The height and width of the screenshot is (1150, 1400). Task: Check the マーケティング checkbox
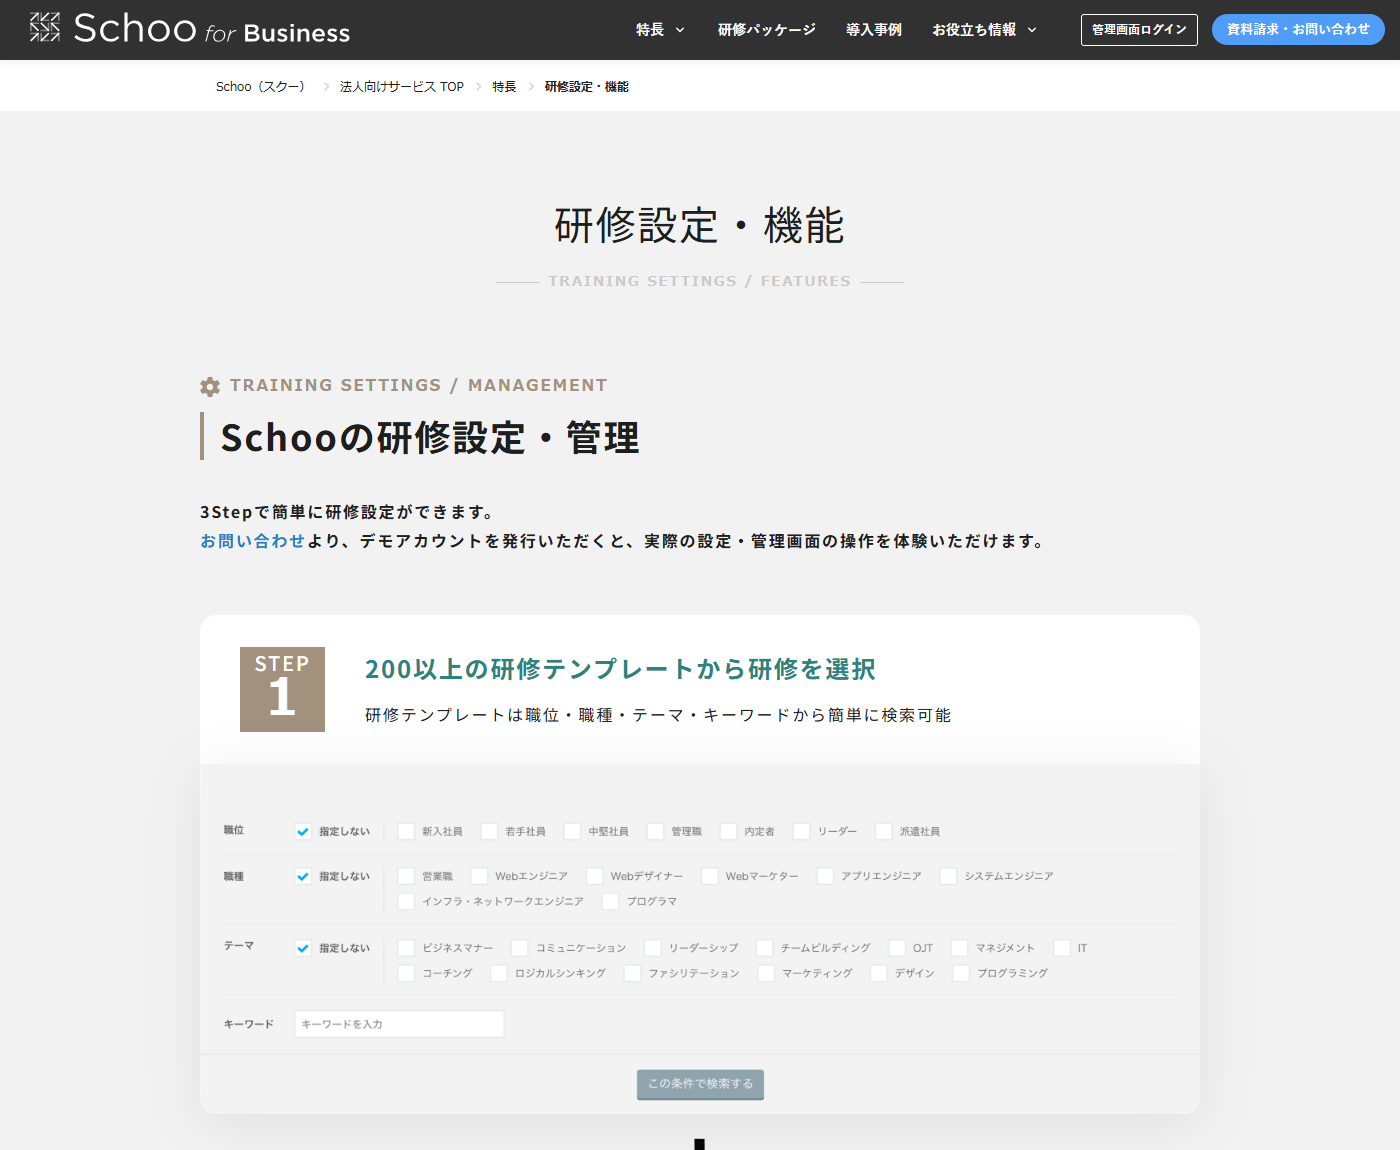766,973
